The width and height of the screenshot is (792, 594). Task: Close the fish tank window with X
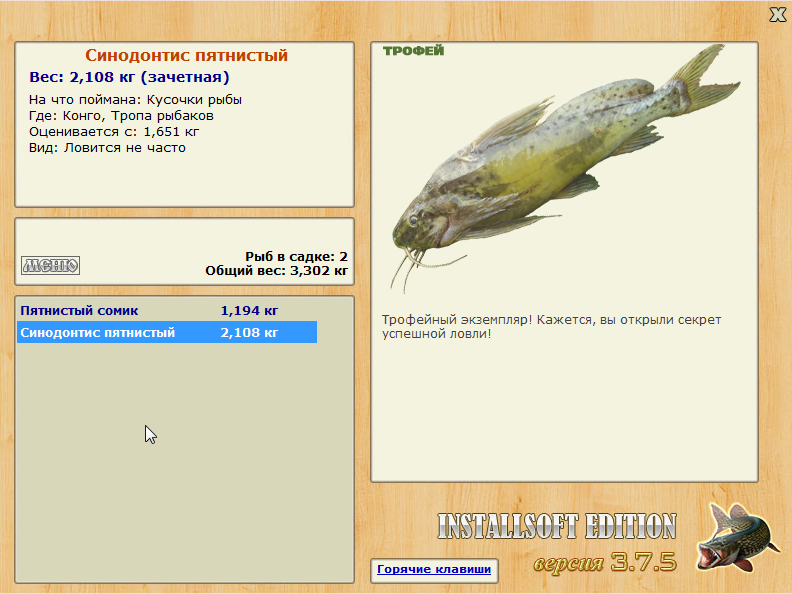(x=777, y=15)
